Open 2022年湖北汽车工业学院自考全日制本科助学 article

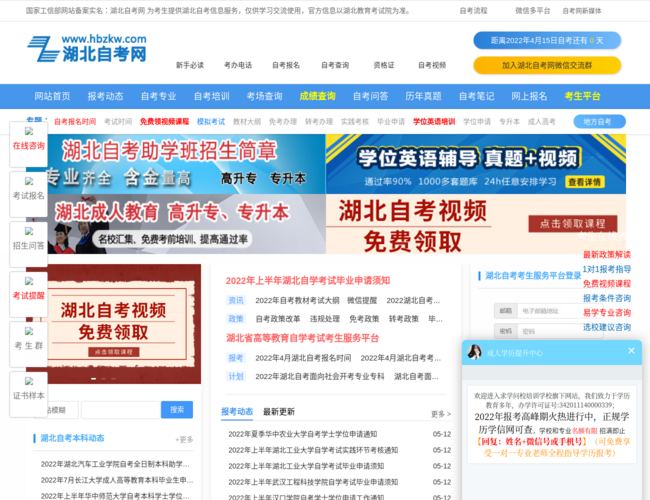click(115, 464)
